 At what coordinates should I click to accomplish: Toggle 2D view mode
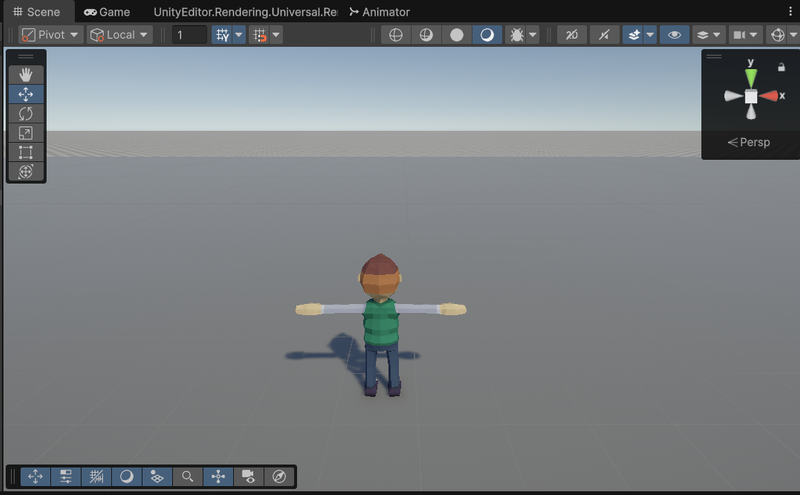point(572,35)
